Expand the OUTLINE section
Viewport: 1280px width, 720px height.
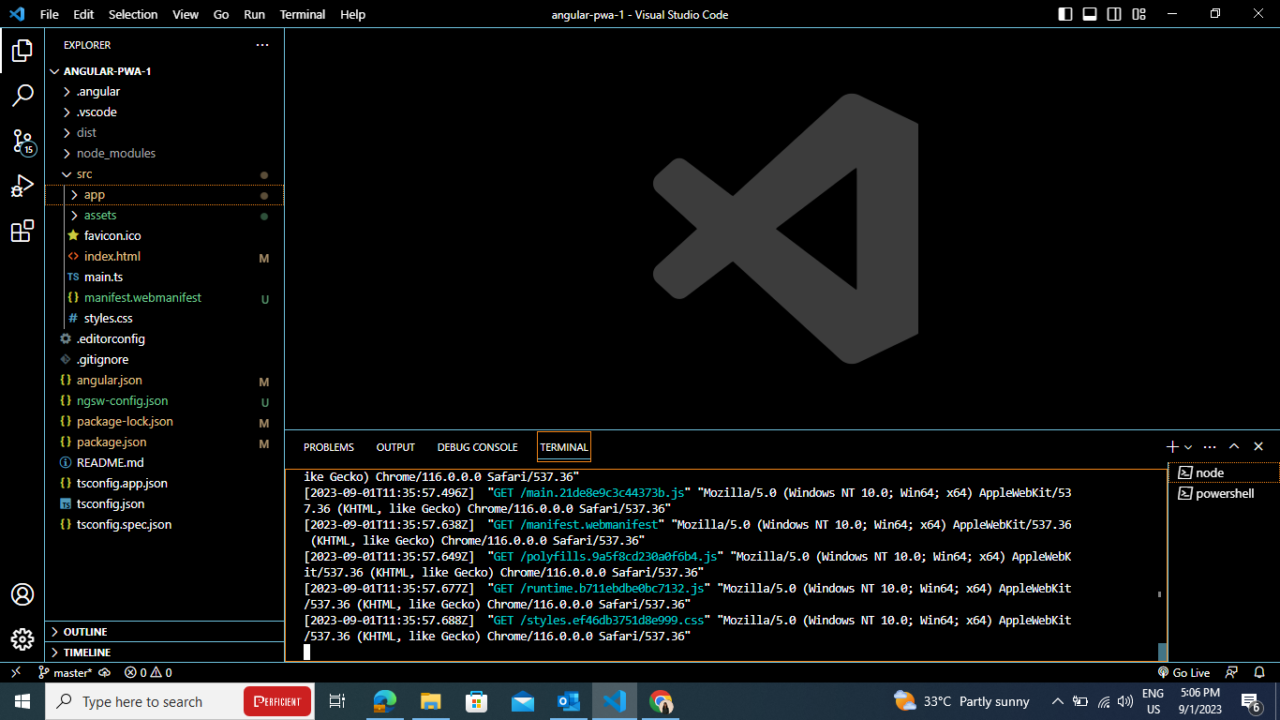coord(85,632)
